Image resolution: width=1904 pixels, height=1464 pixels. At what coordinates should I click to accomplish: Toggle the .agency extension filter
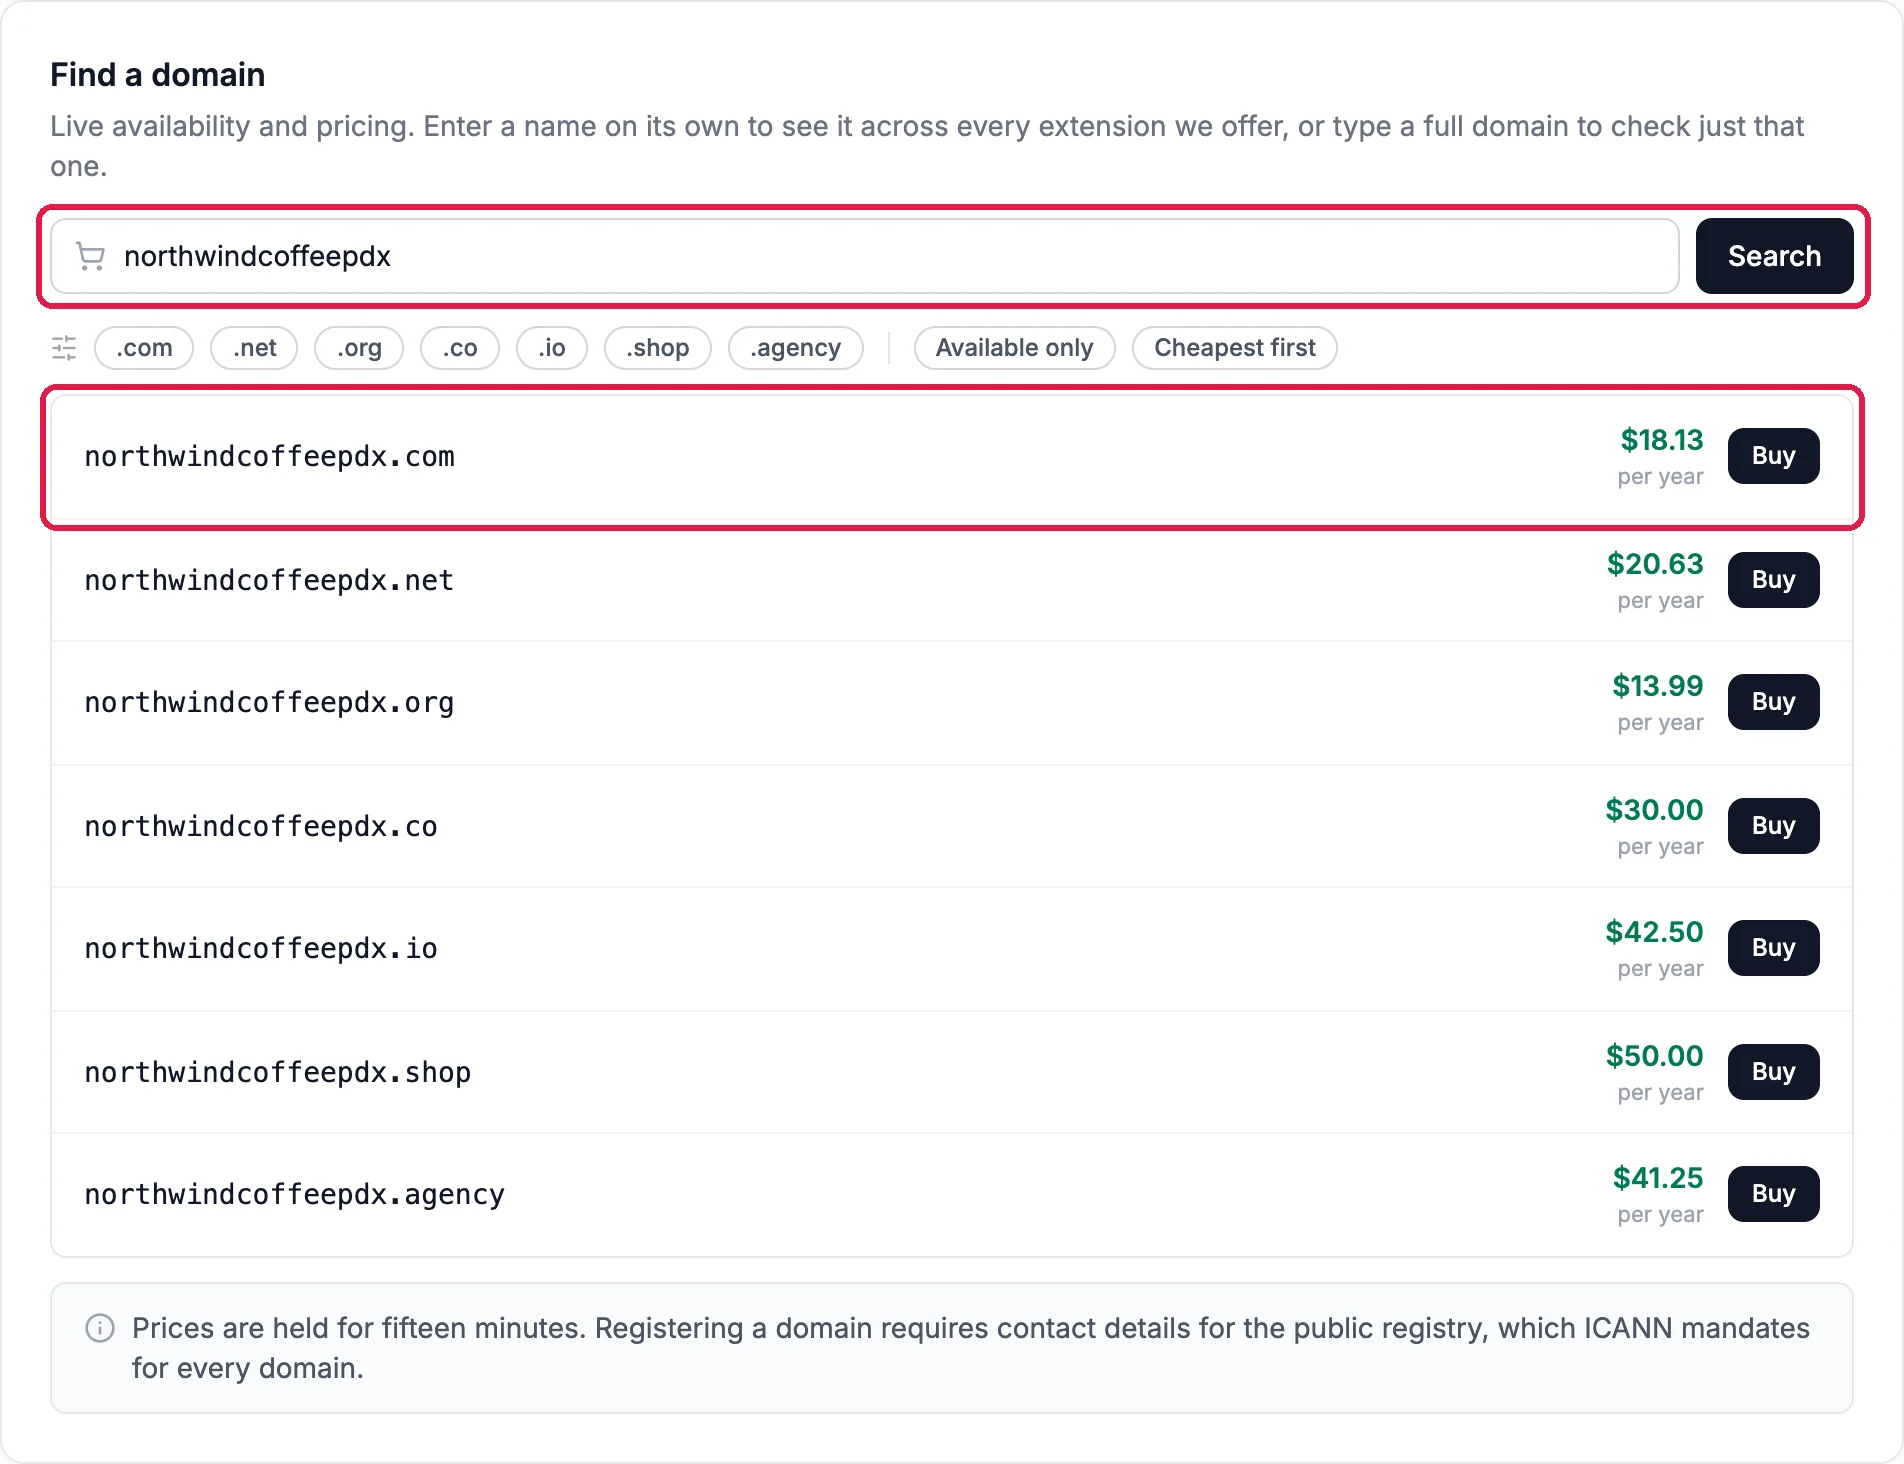(x=796, y=348)
